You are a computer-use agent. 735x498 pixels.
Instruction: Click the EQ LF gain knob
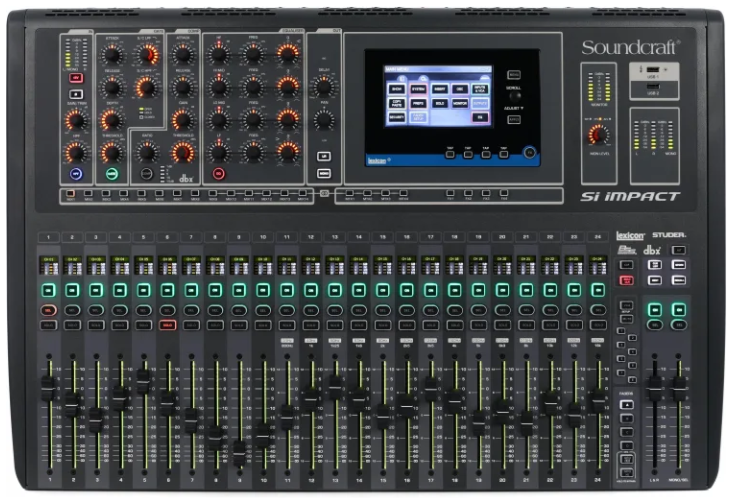coord(218,152)
